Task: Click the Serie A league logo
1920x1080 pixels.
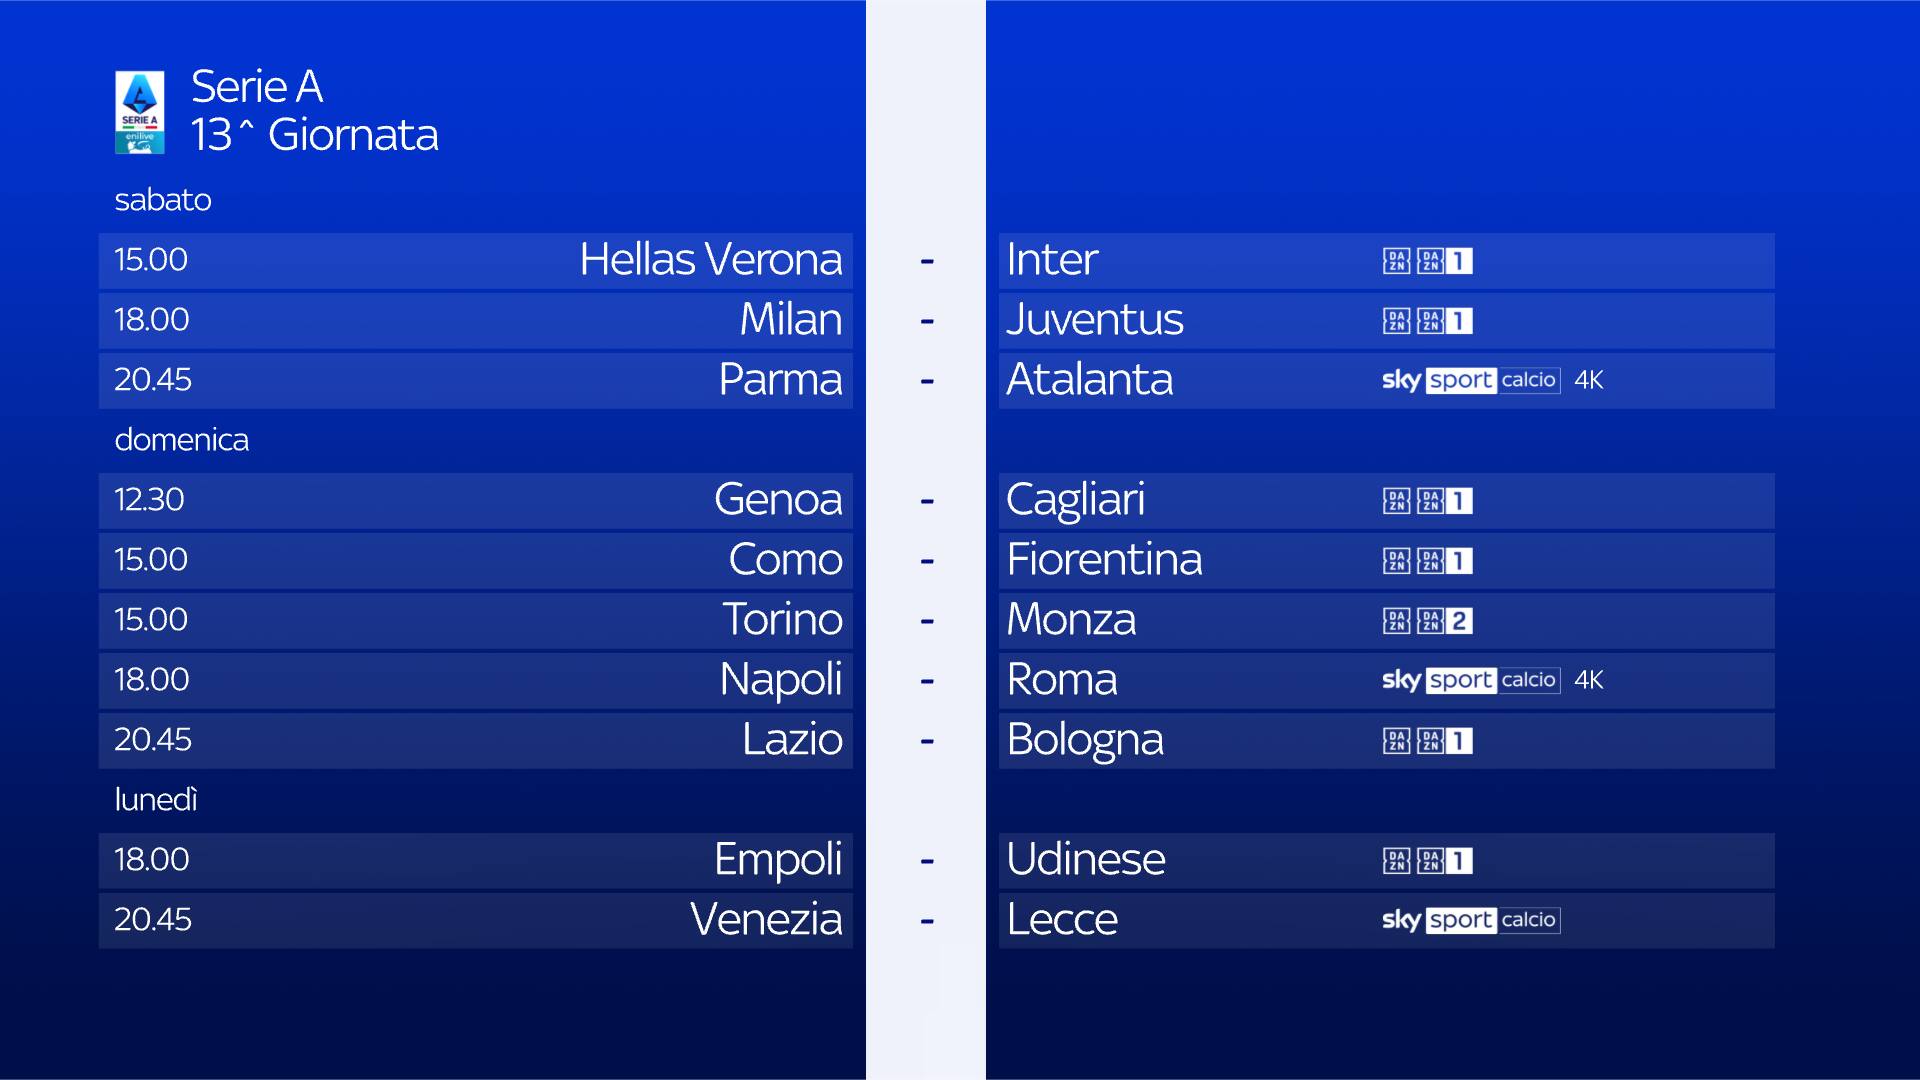Action: point(140,112)
